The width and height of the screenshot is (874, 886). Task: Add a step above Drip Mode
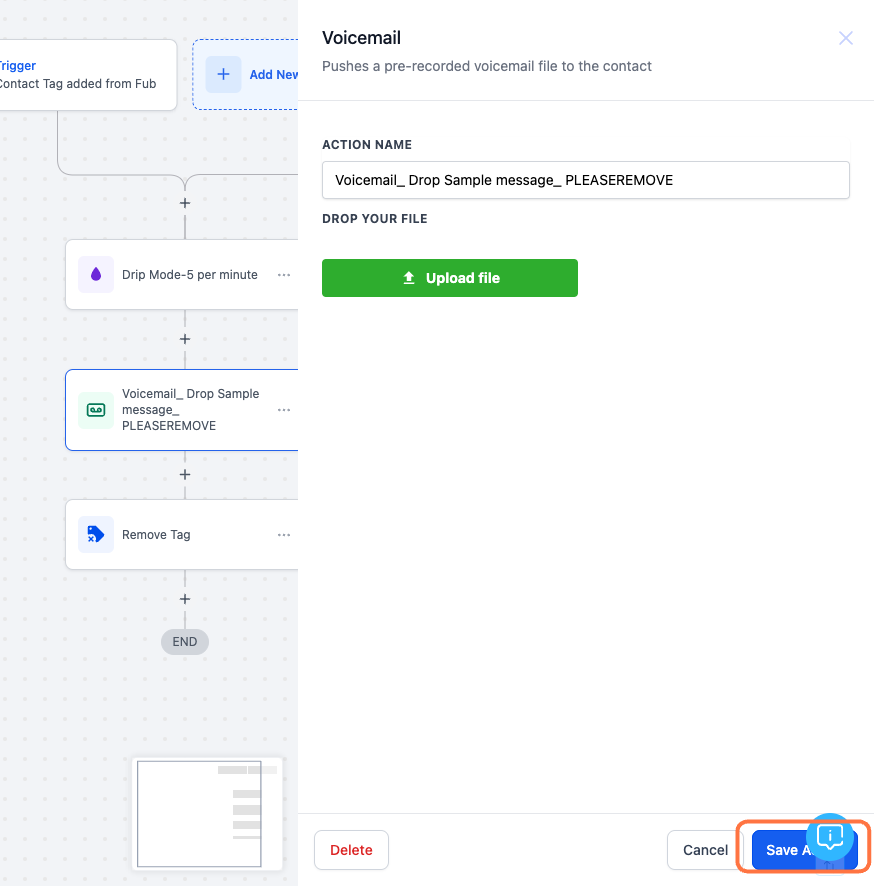[x=185, y=203]
